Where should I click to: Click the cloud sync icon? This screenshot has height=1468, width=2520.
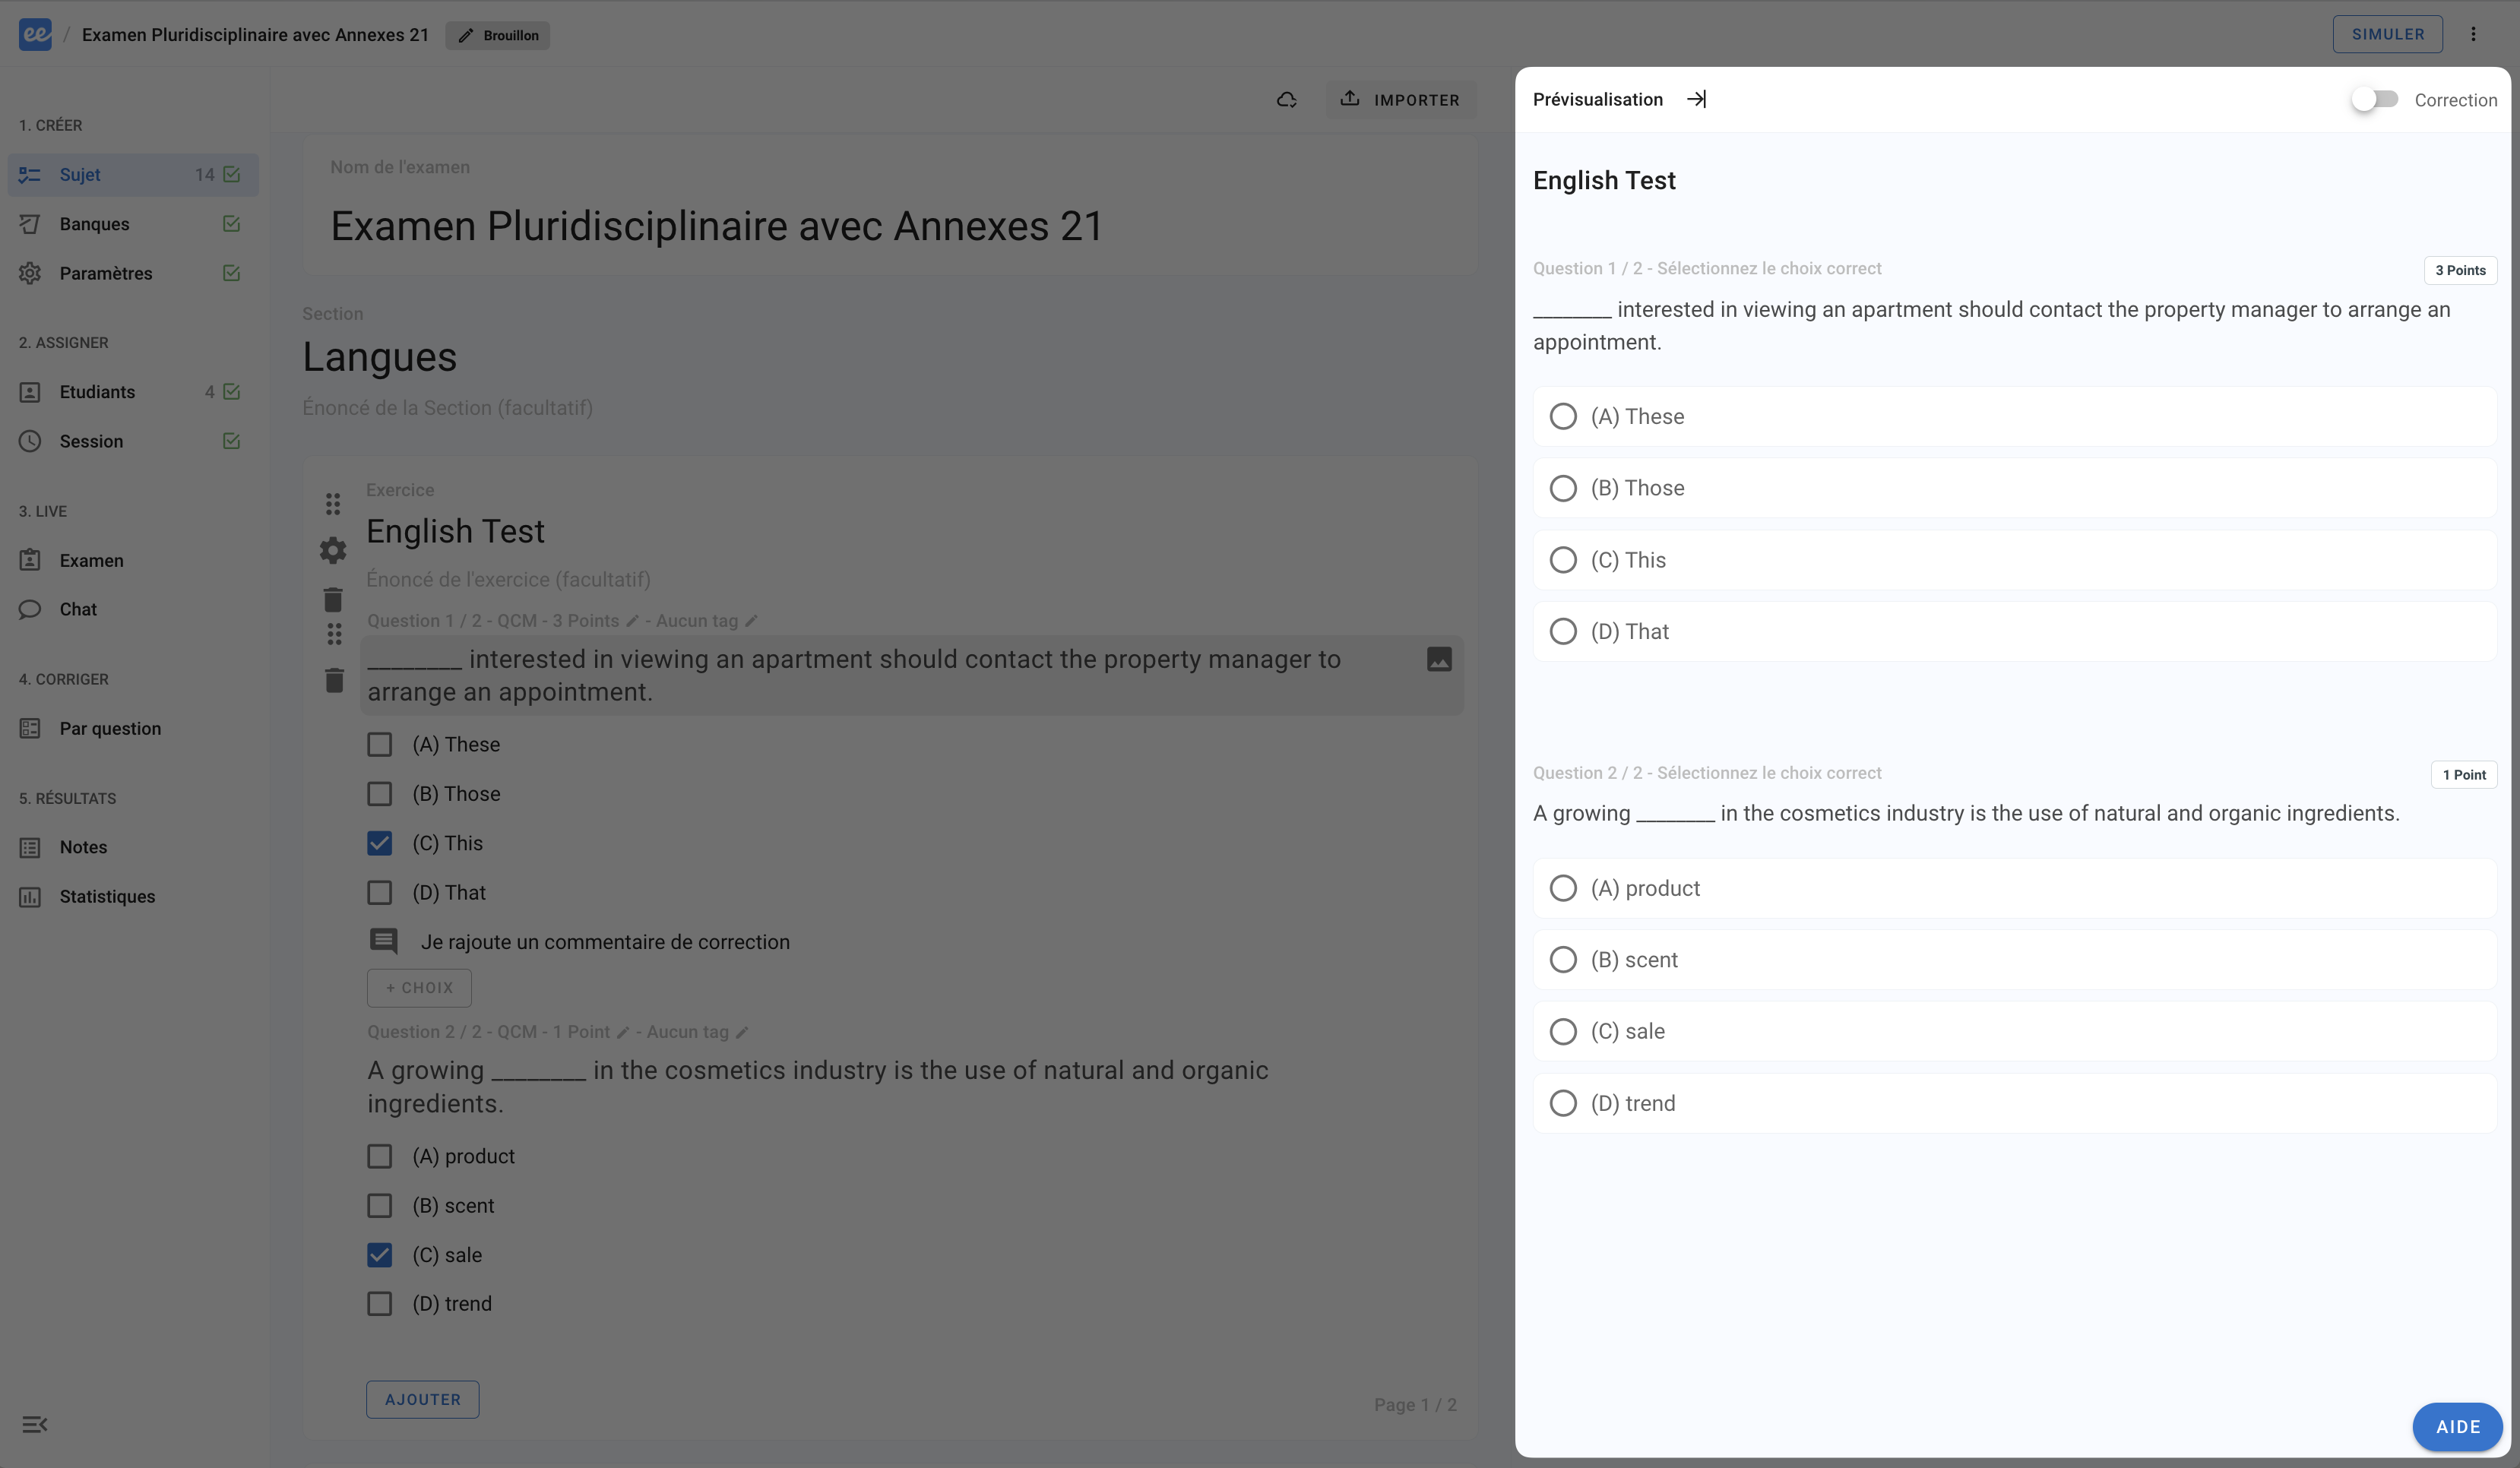click(x=1287, y=99)
